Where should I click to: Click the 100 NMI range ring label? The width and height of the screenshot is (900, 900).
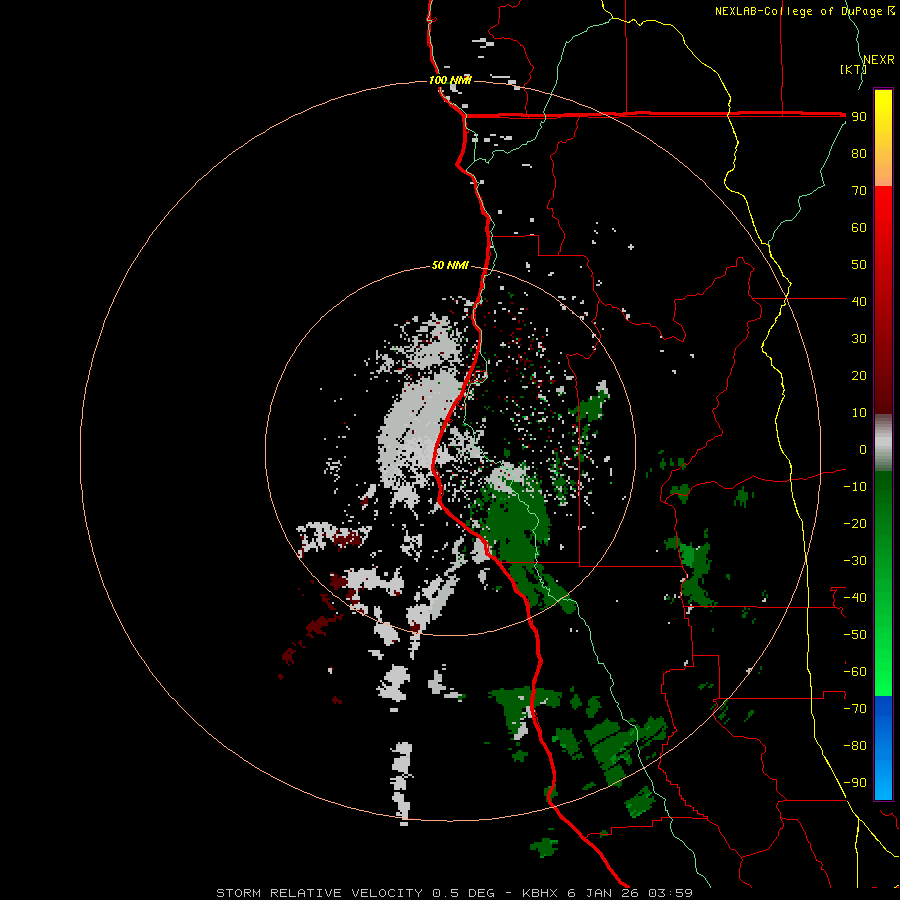[450, 80]
